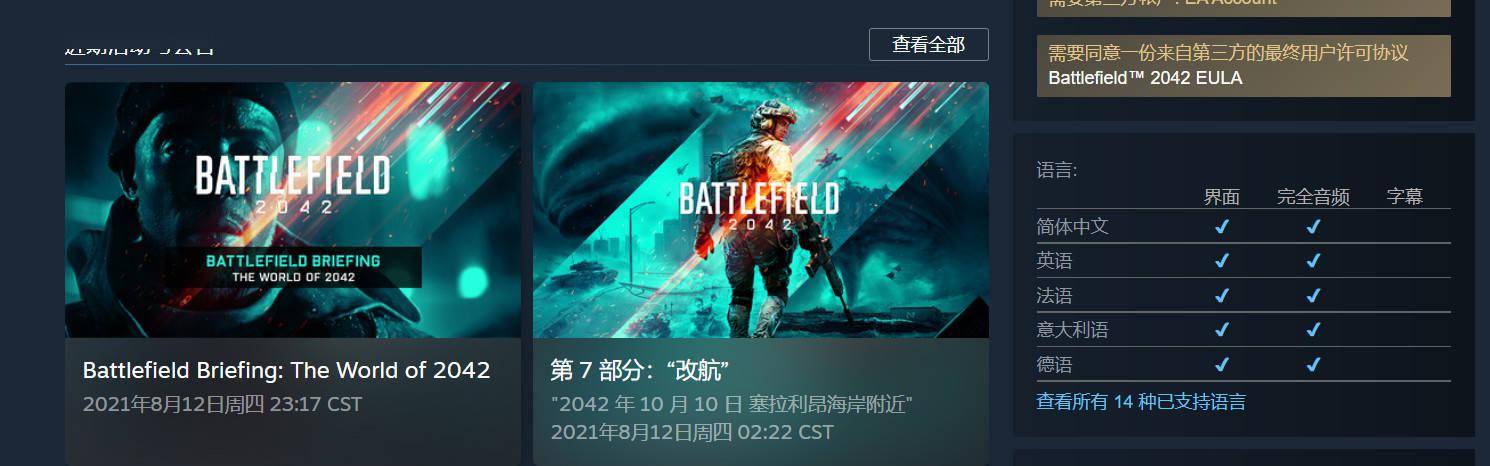Click the 意大利语 界面 checkmark
The image size is (1490, 466).
pyautogui.click(x=1221, y=329)
